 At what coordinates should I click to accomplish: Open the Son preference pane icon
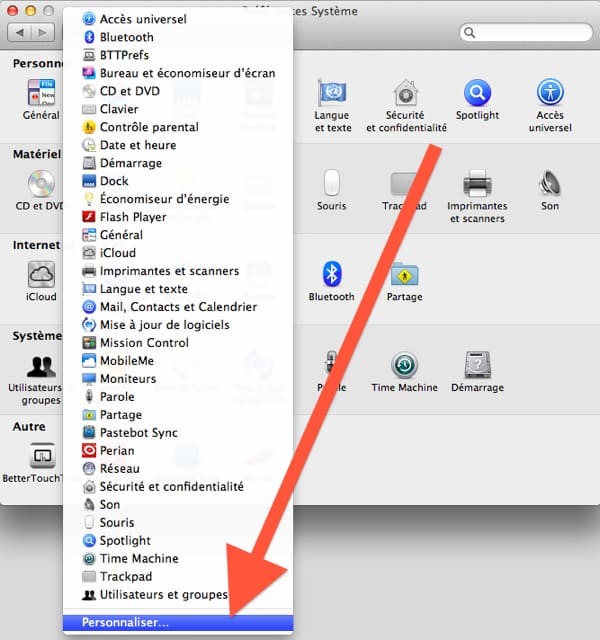coord(550,183)
